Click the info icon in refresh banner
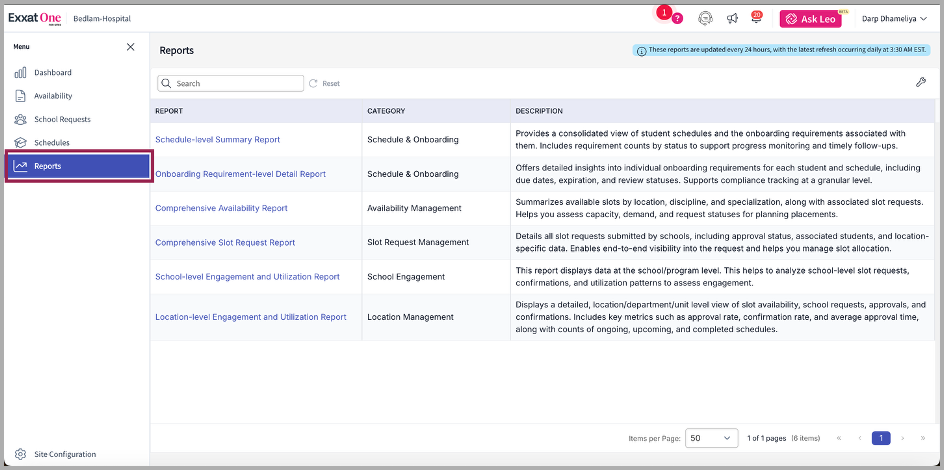The width and height of the screenshot is (944, 470). [641, 50]
